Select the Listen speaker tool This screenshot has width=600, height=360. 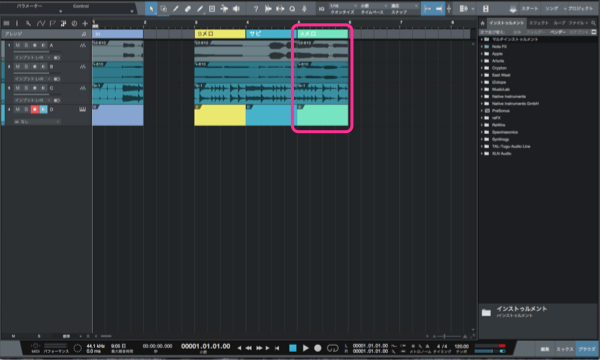point(236,8)
